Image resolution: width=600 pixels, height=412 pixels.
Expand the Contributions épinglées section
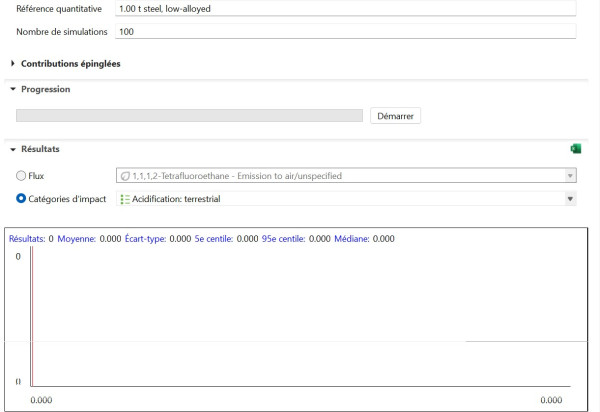click(x=13, y=64)
